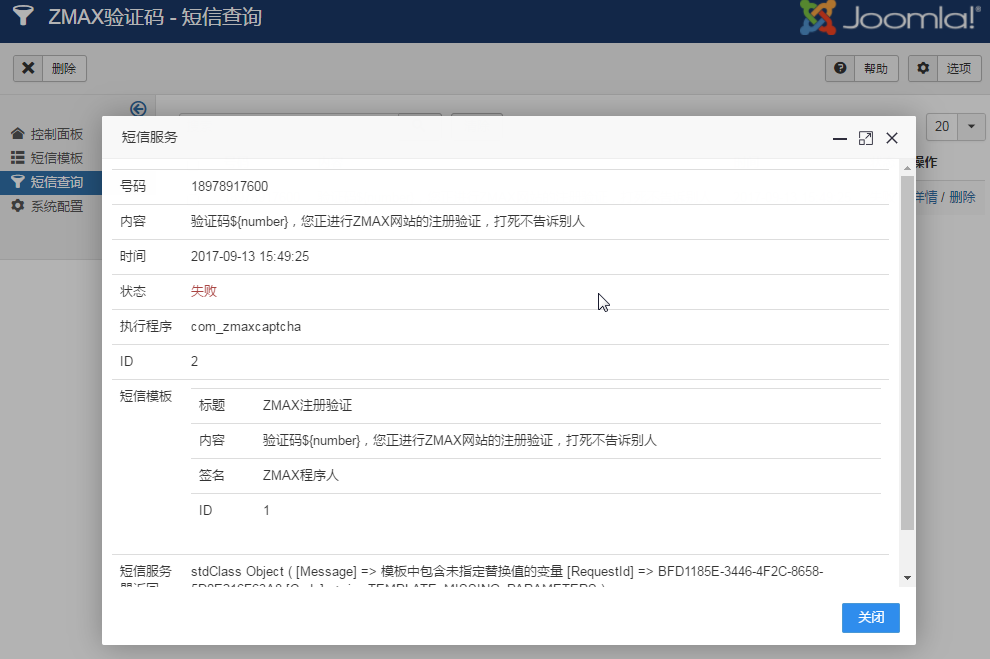
Task: Click the 短信模板 label inside the dialog
Action: click(x=146, y=396)
